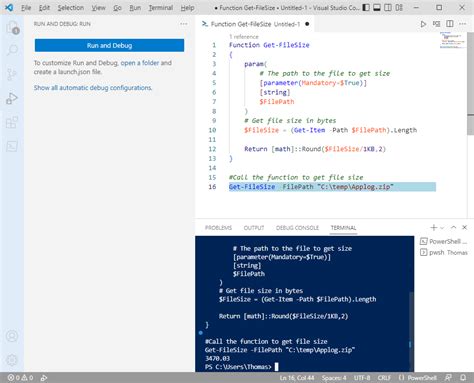Click Spaces: 4 indentation status item

point(334,378)
